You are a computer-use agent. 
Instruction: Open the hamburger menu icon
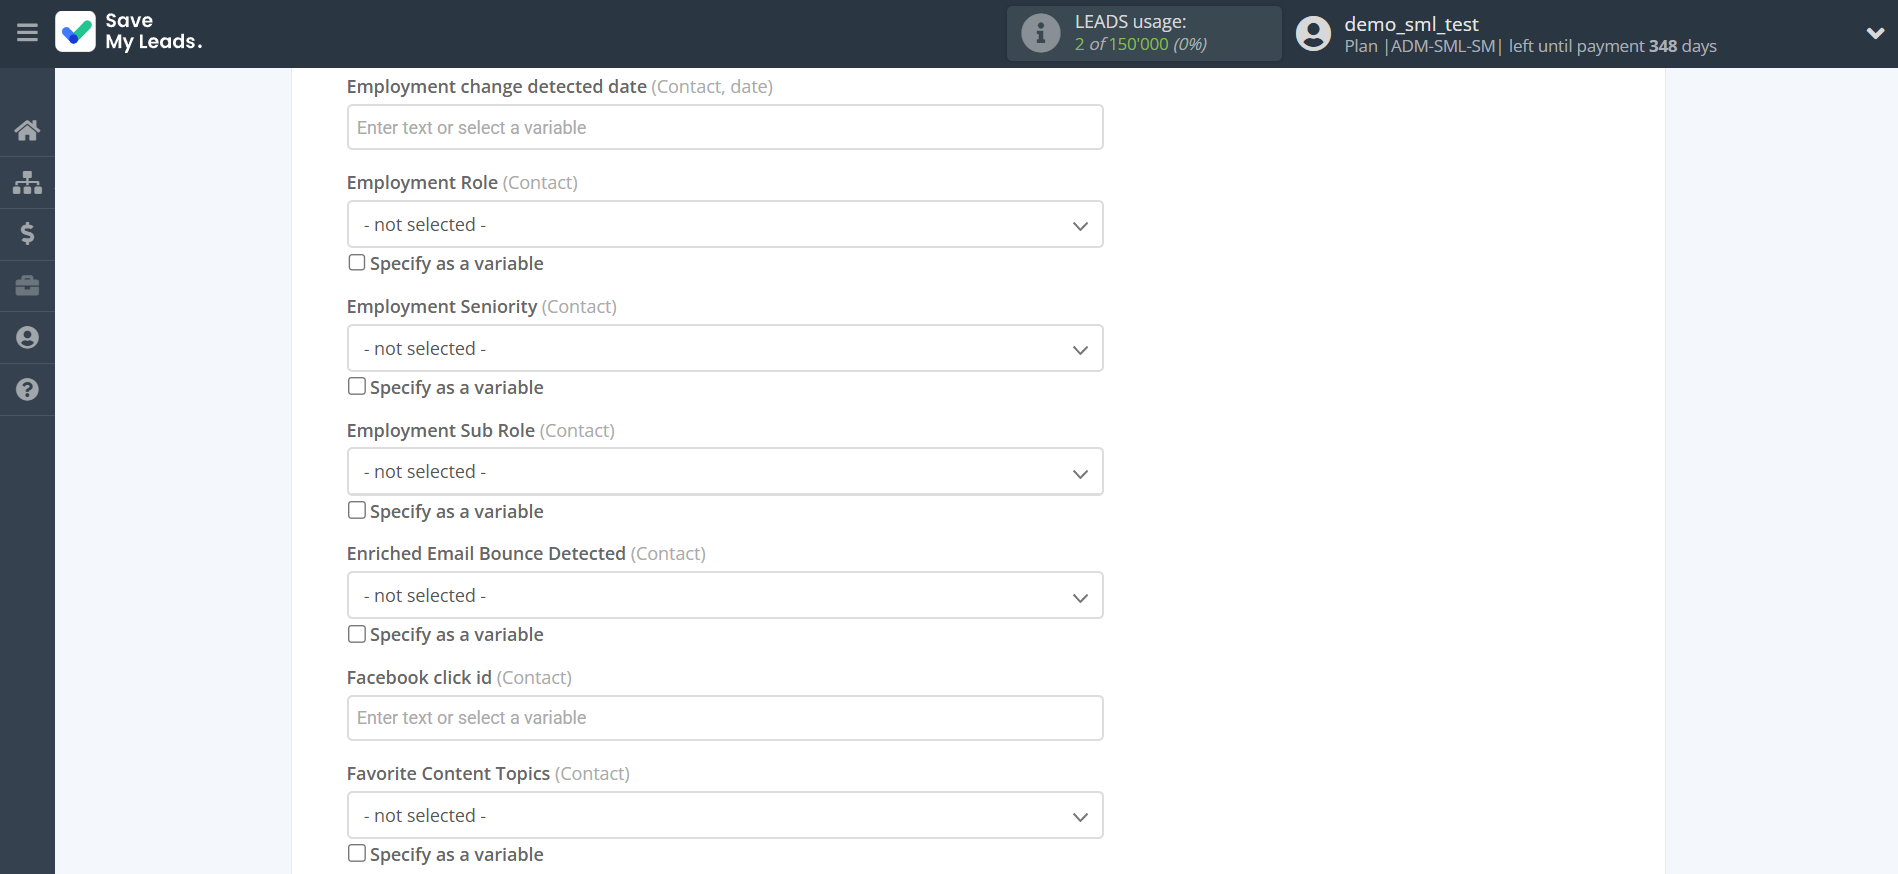(x=27, y=33)
